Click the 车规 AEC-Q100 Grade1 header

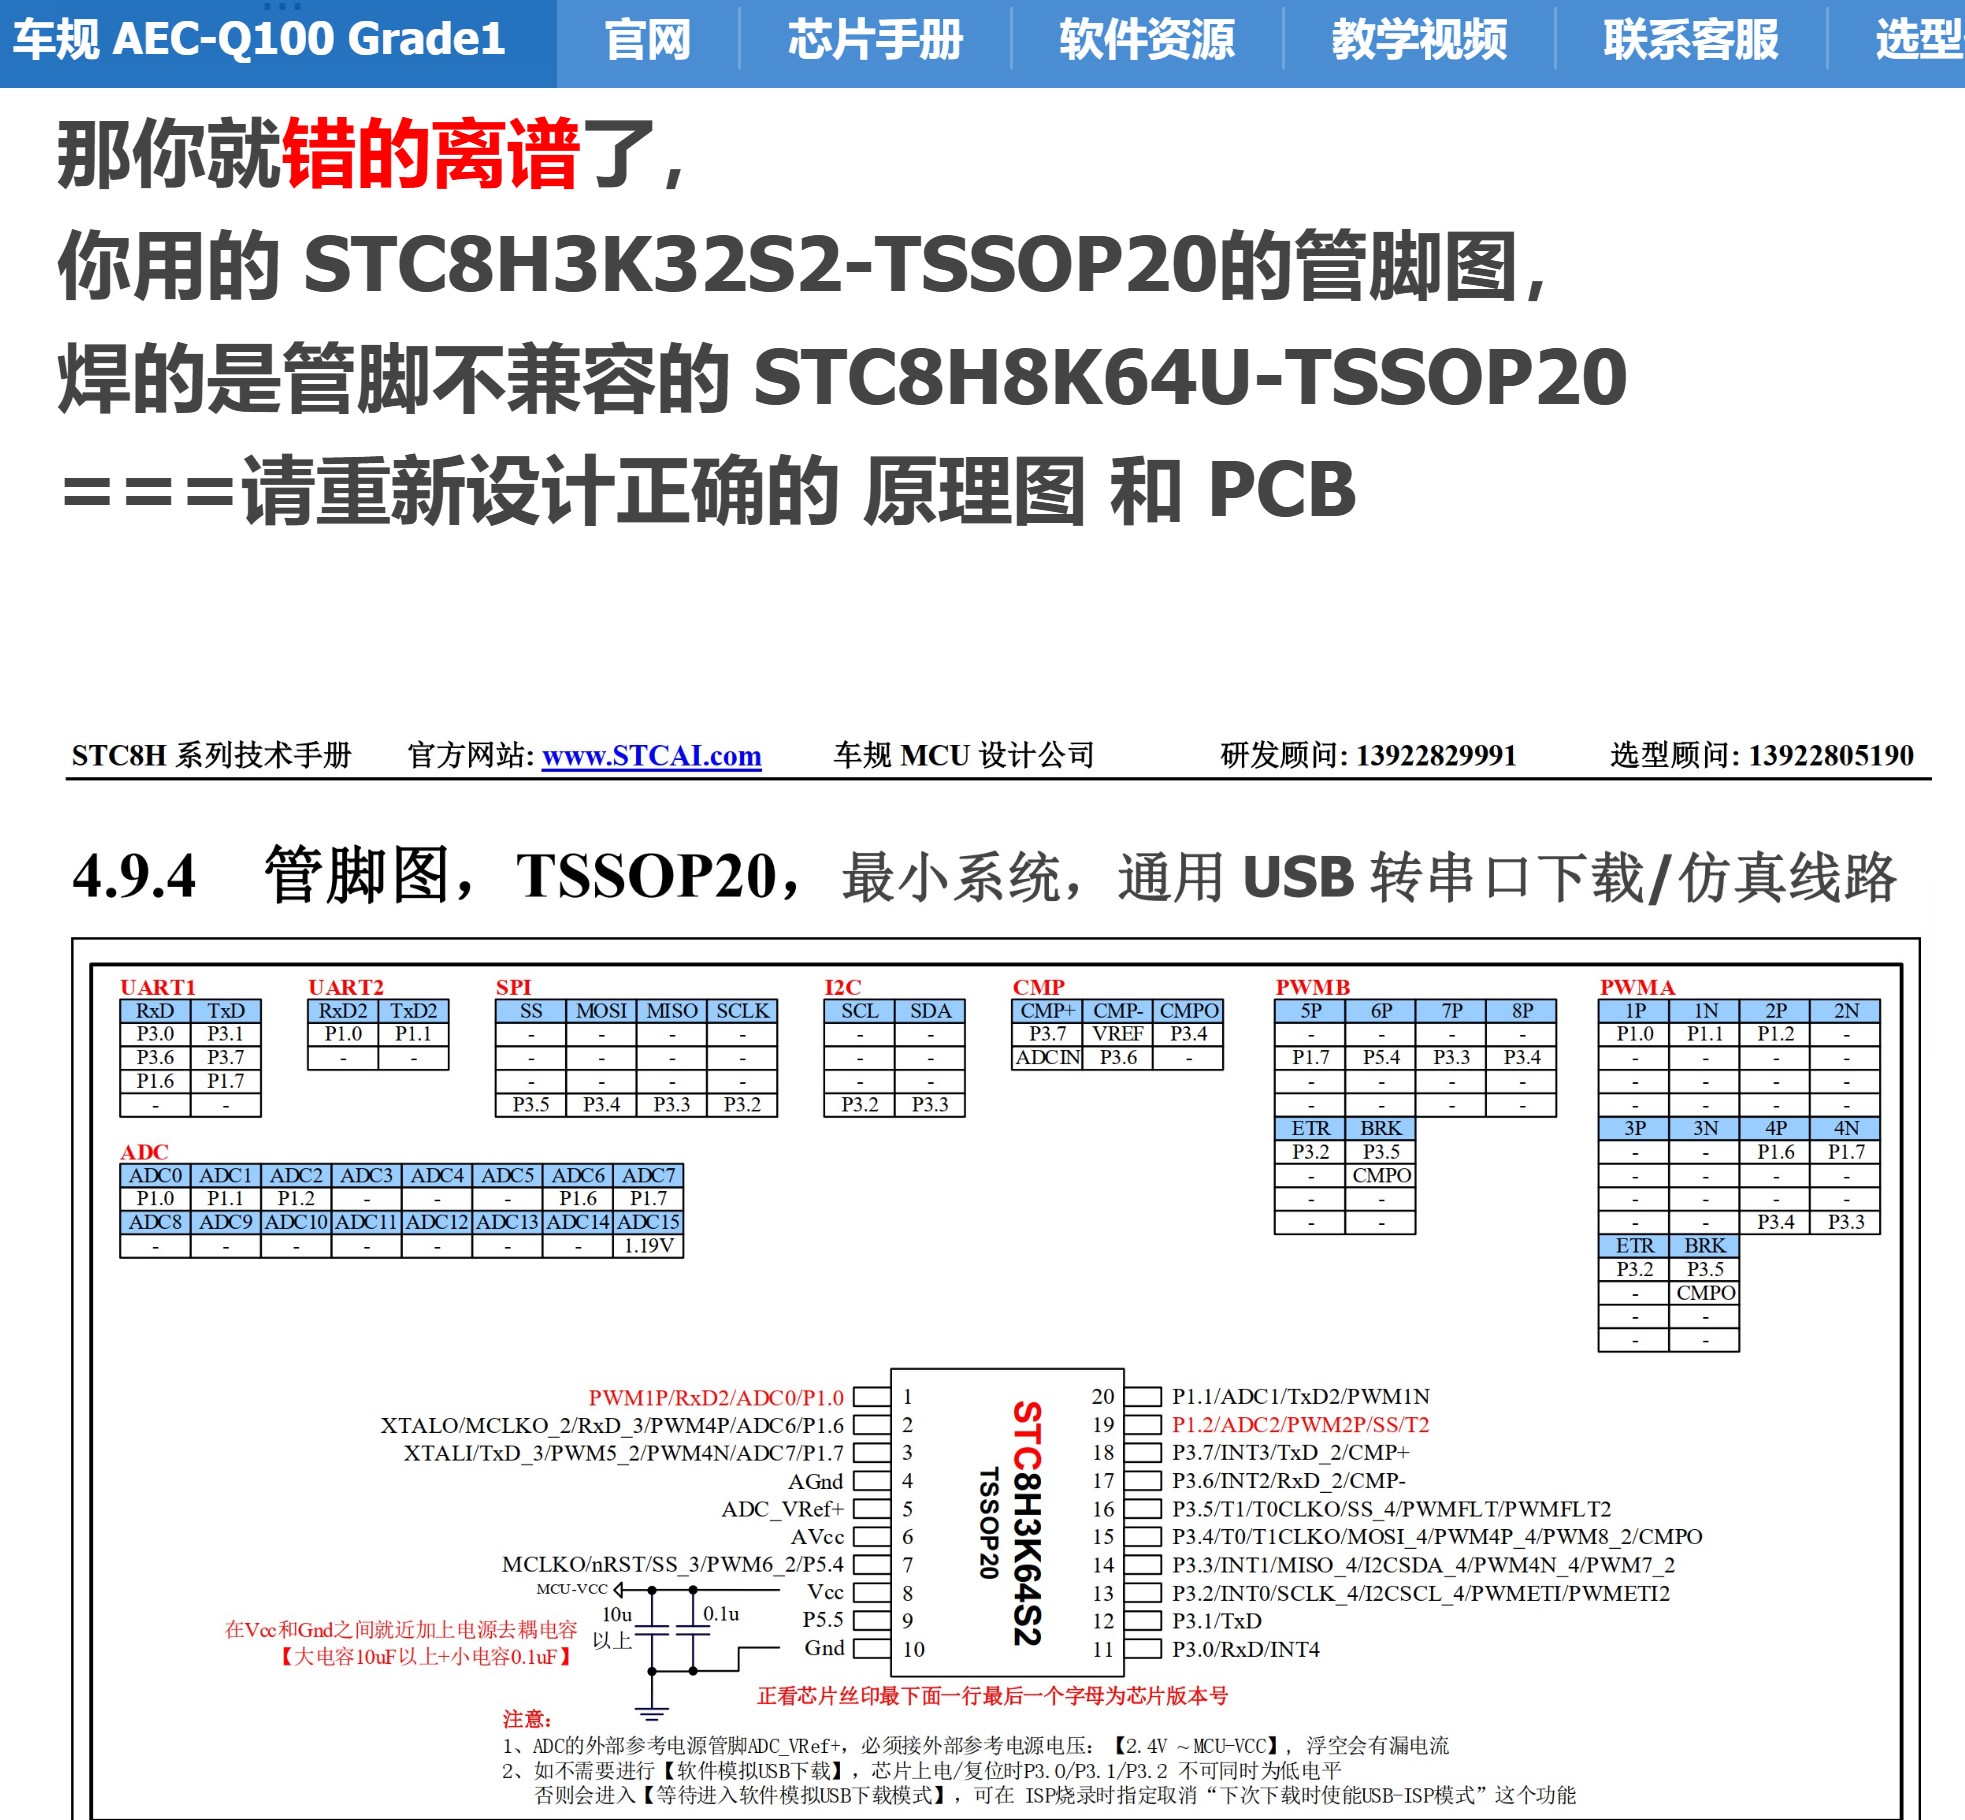click(x=259, y=40)
